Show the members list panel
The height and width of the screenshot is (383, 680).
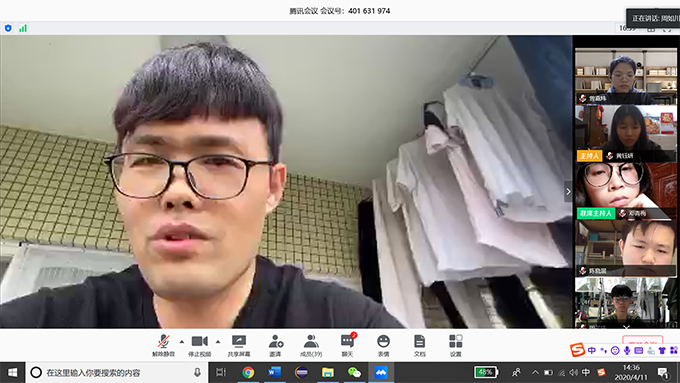(x=311, y=346)
